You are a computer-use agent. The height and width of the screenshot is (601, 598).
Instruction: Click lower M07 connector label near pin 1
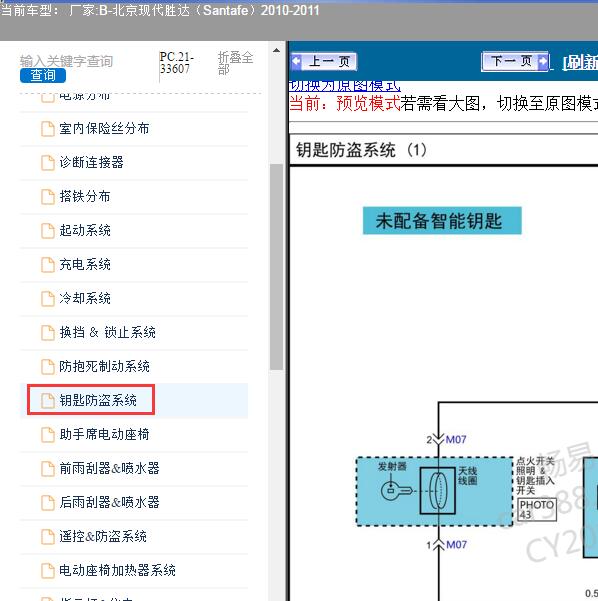pos(456,544)
